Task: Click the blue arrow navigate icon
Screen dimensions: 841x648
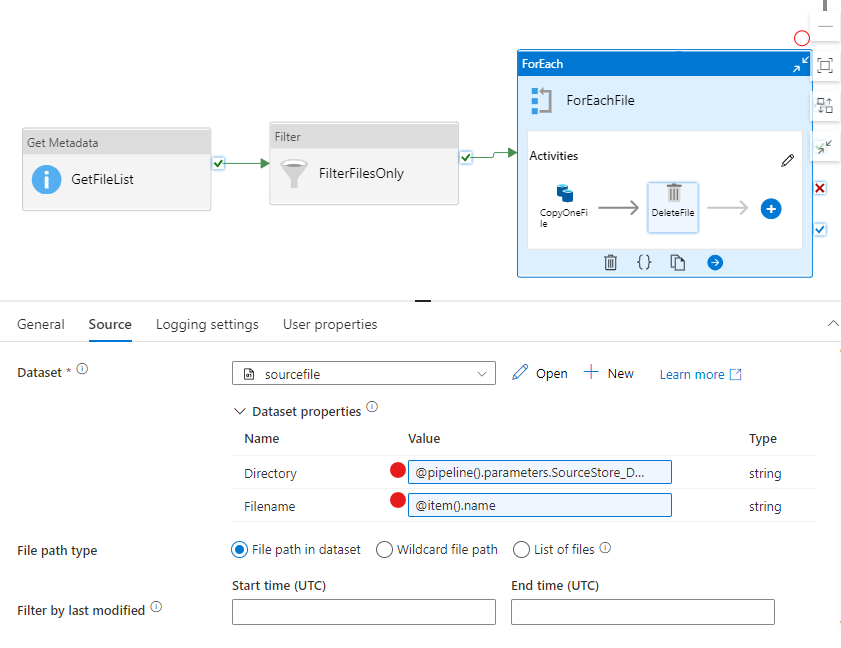Action: click(717, 262)
